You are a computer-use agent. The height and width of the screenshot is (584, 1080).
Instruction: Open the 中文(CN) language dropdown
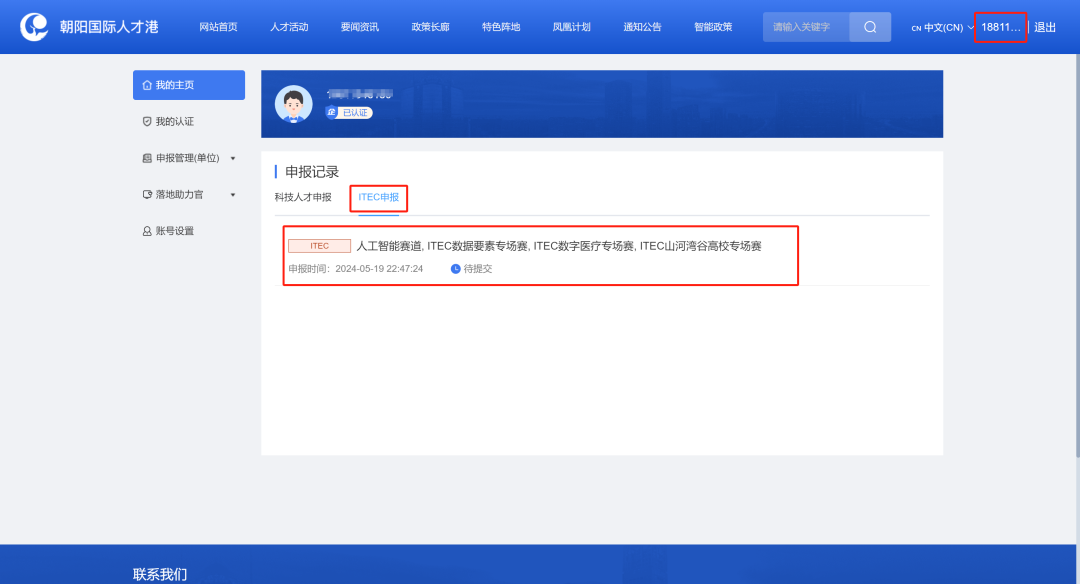[942, 28]
